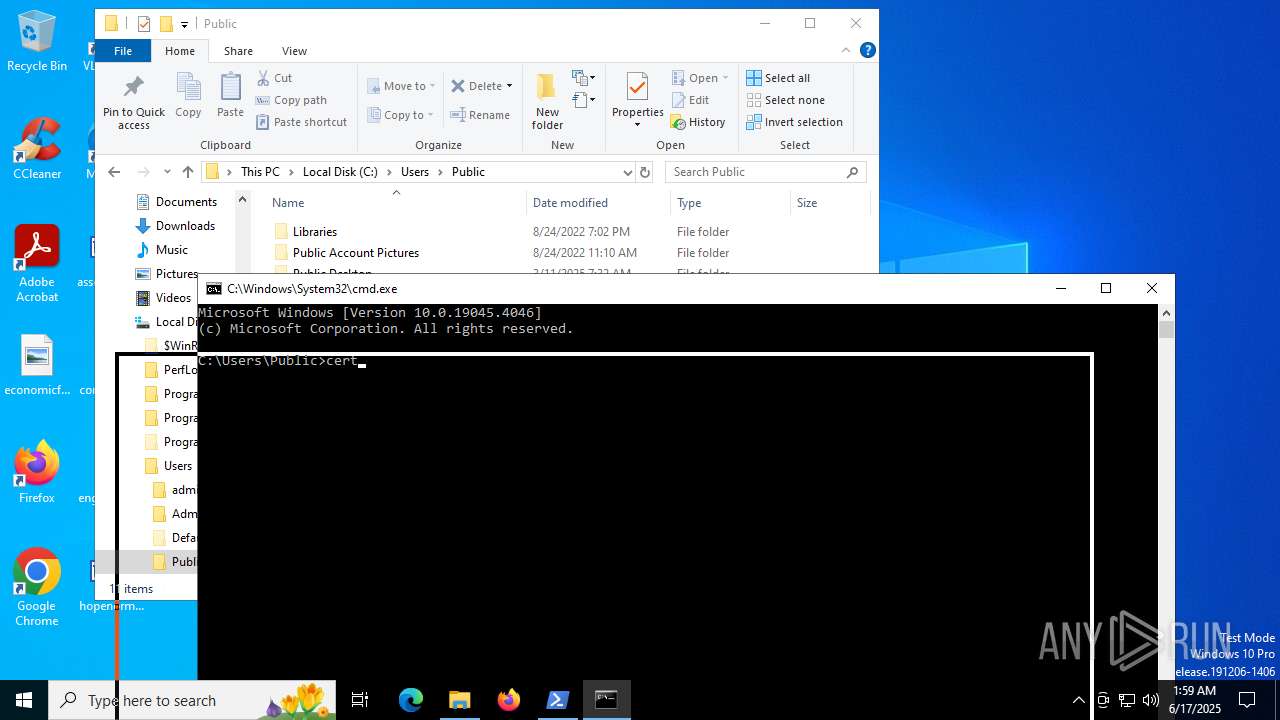
Task: Select Libraries folder in file list
Action: [315, 232]
